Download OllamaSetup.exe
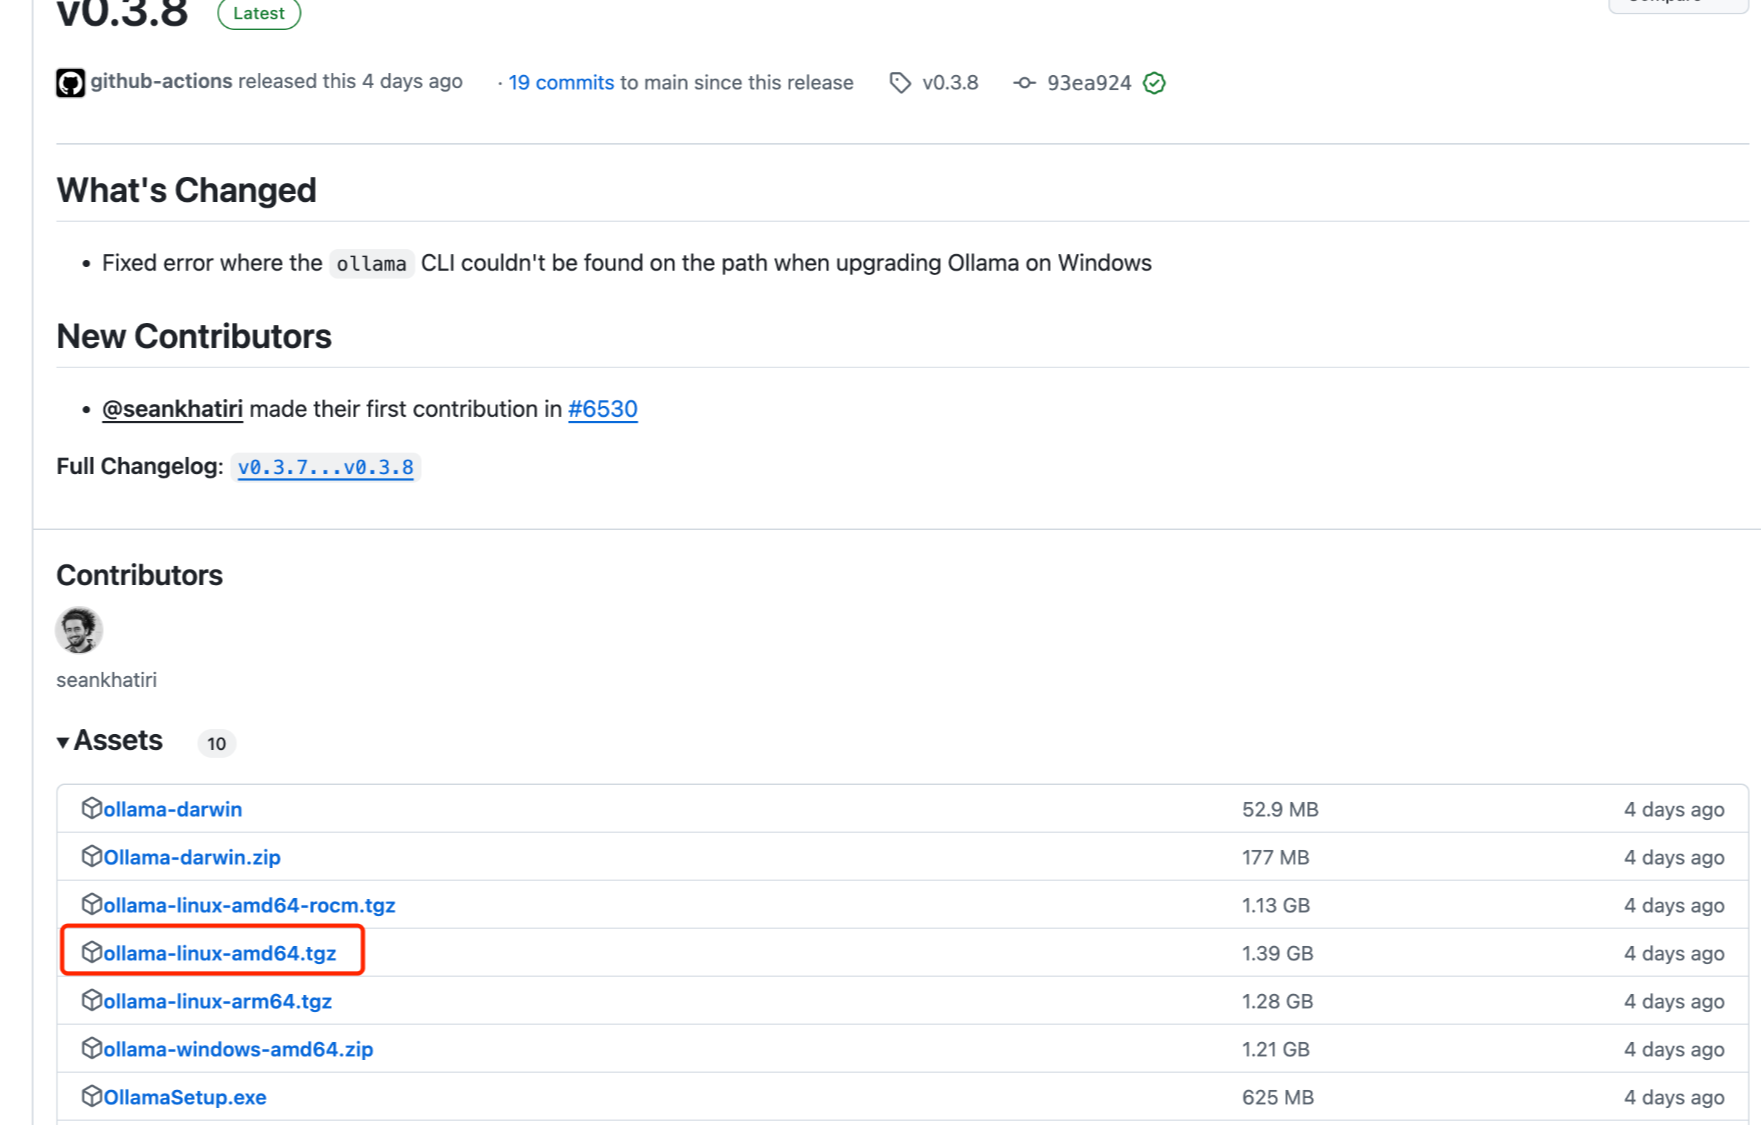The image size is (1761, 1125). point(185,1097)
